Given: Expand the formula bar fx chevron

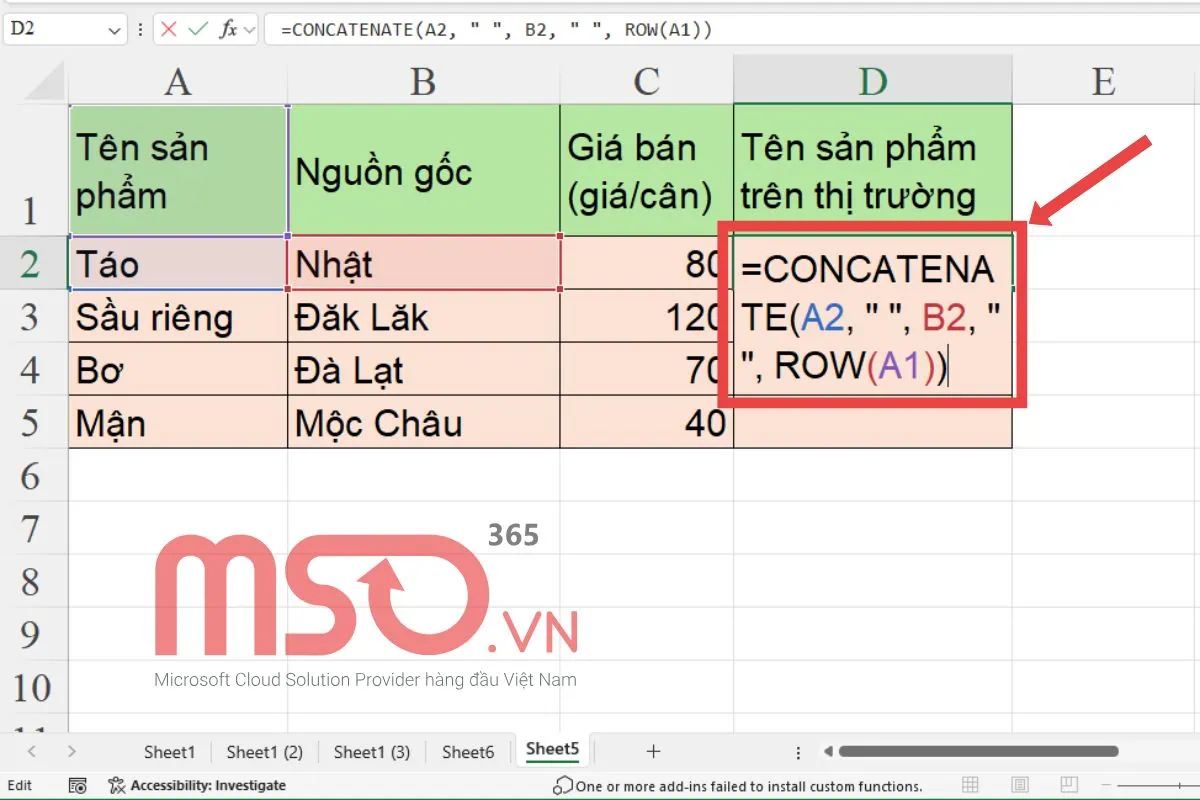Looking at the screenshot, I should click(x=248, y=29).
